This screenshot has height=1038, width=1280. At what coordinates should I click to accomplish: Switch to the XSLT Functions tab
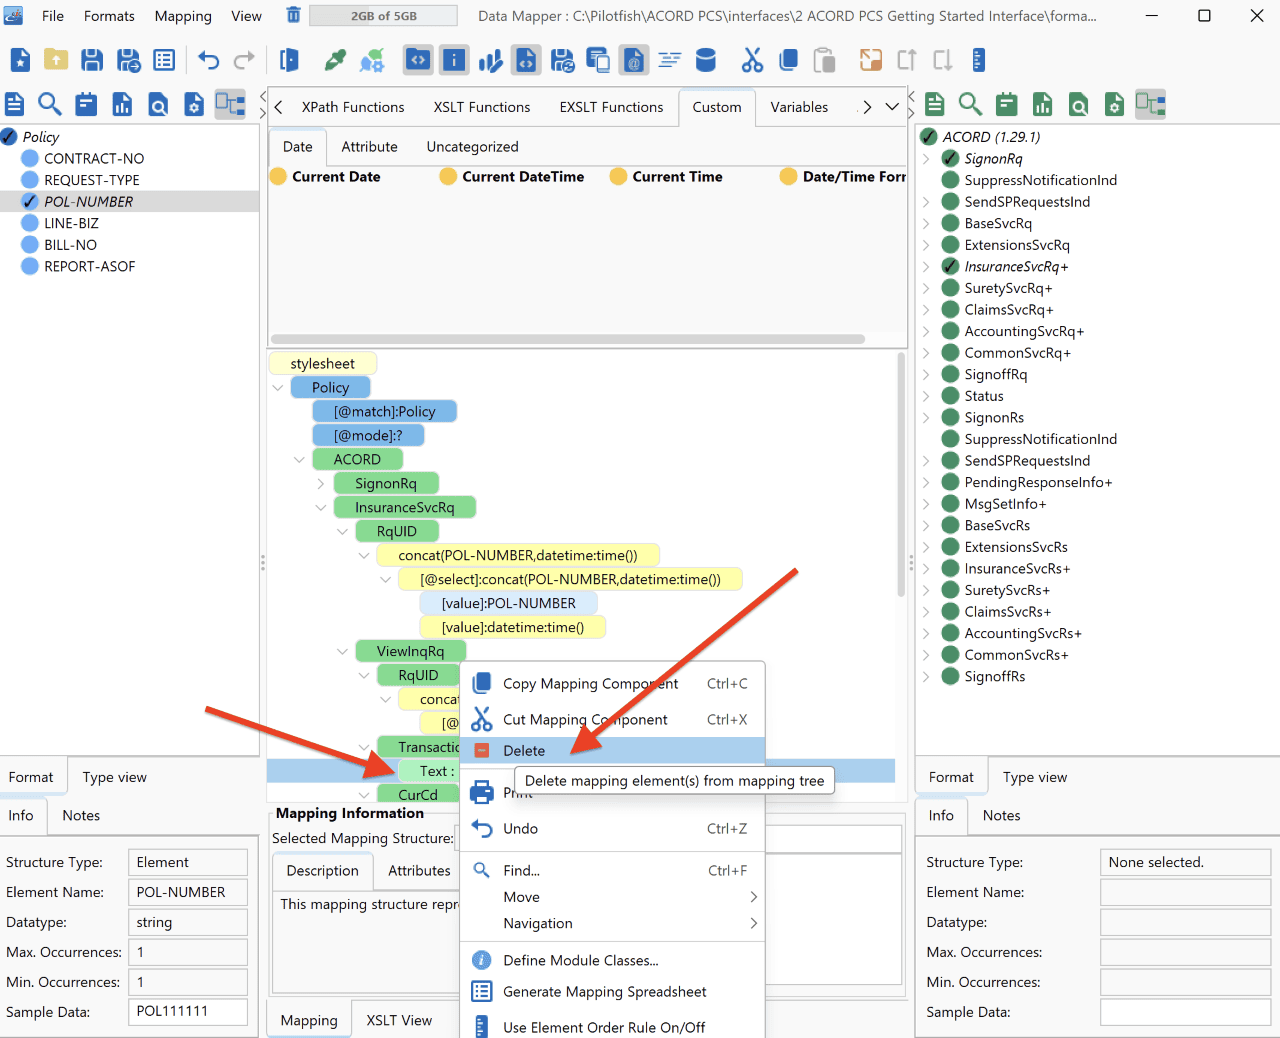pyautogui.click(x=482, y=107)
